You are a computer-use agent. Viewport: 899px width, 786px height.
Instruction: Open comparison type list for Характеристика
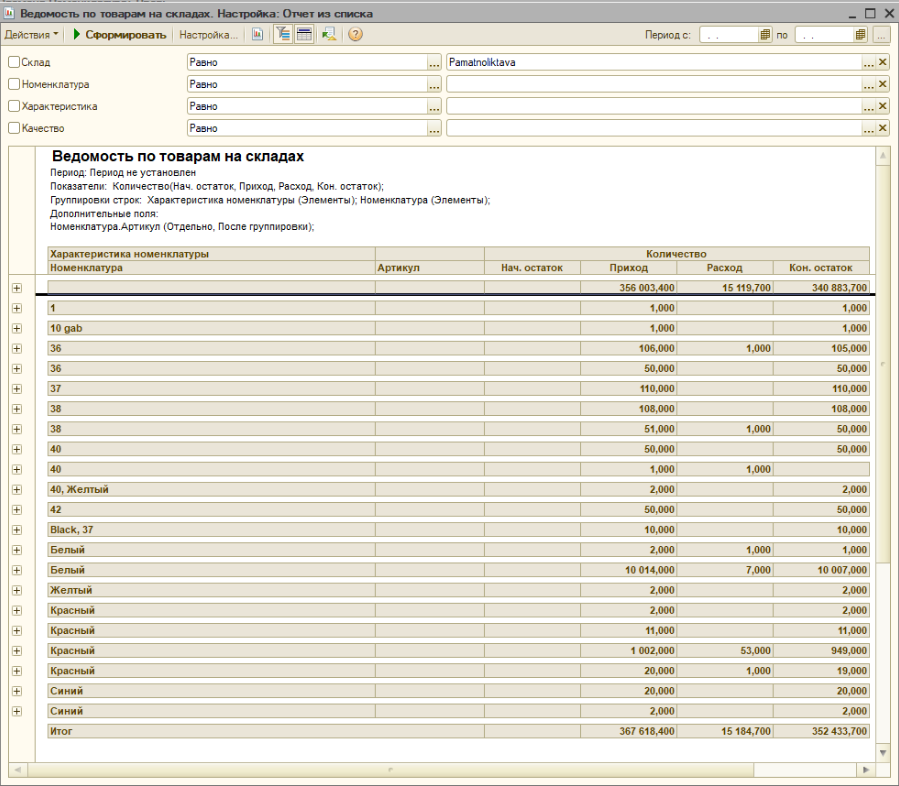click(435, 107)
